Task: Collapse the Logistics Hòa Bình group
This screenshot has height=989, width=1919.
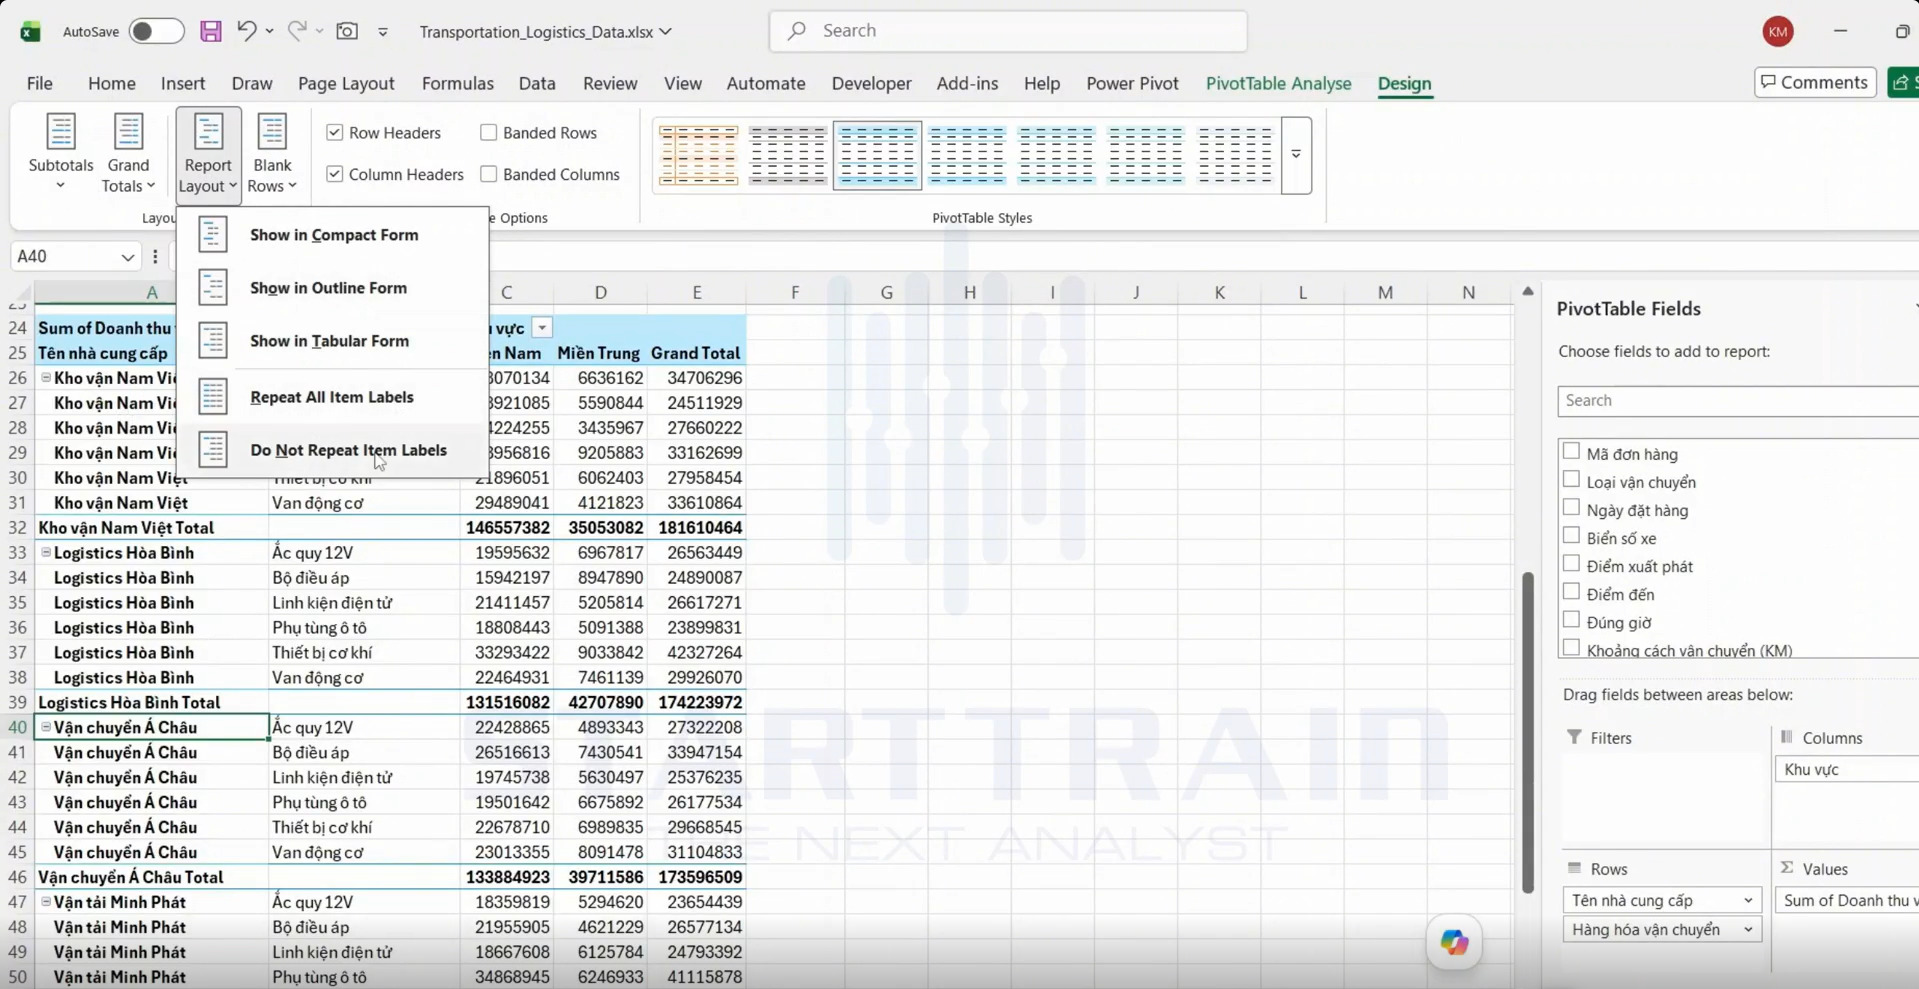Action: pyautogui.click(x=46, y=552)
